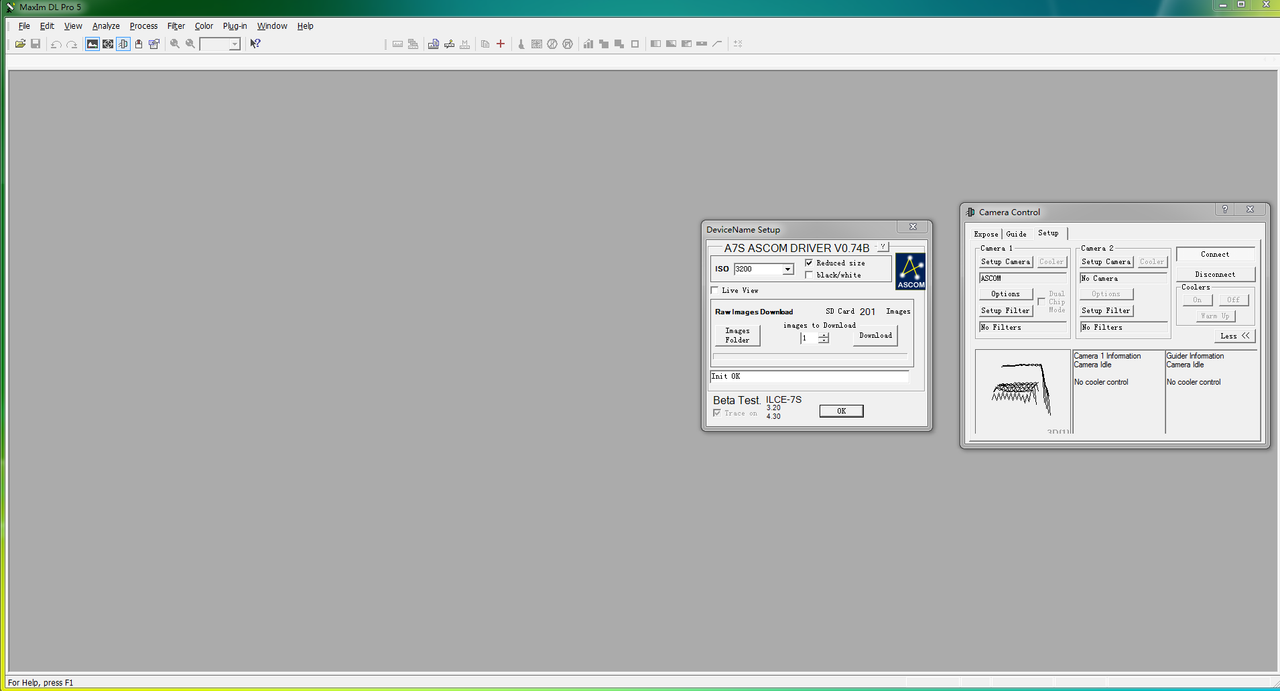Click the Save disk icon in toolbar

pyautogui.click(x=36, y=44)
